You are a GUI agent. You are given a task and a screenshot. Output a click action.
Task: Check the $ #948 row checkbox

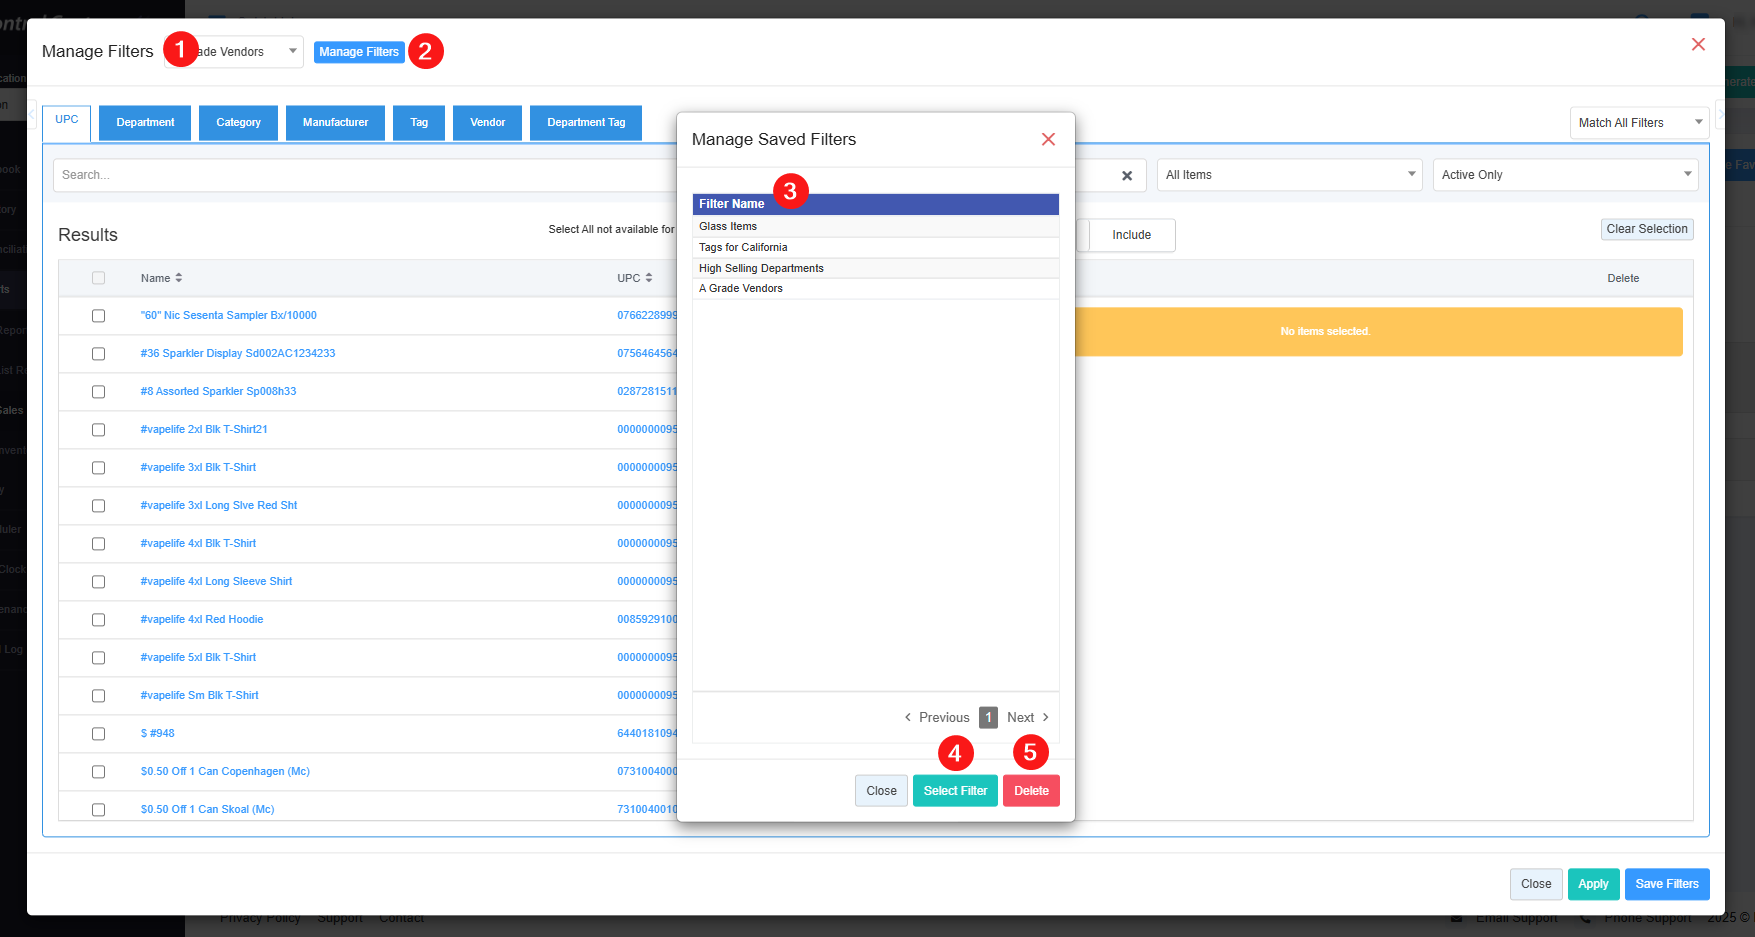coord(98,734)
